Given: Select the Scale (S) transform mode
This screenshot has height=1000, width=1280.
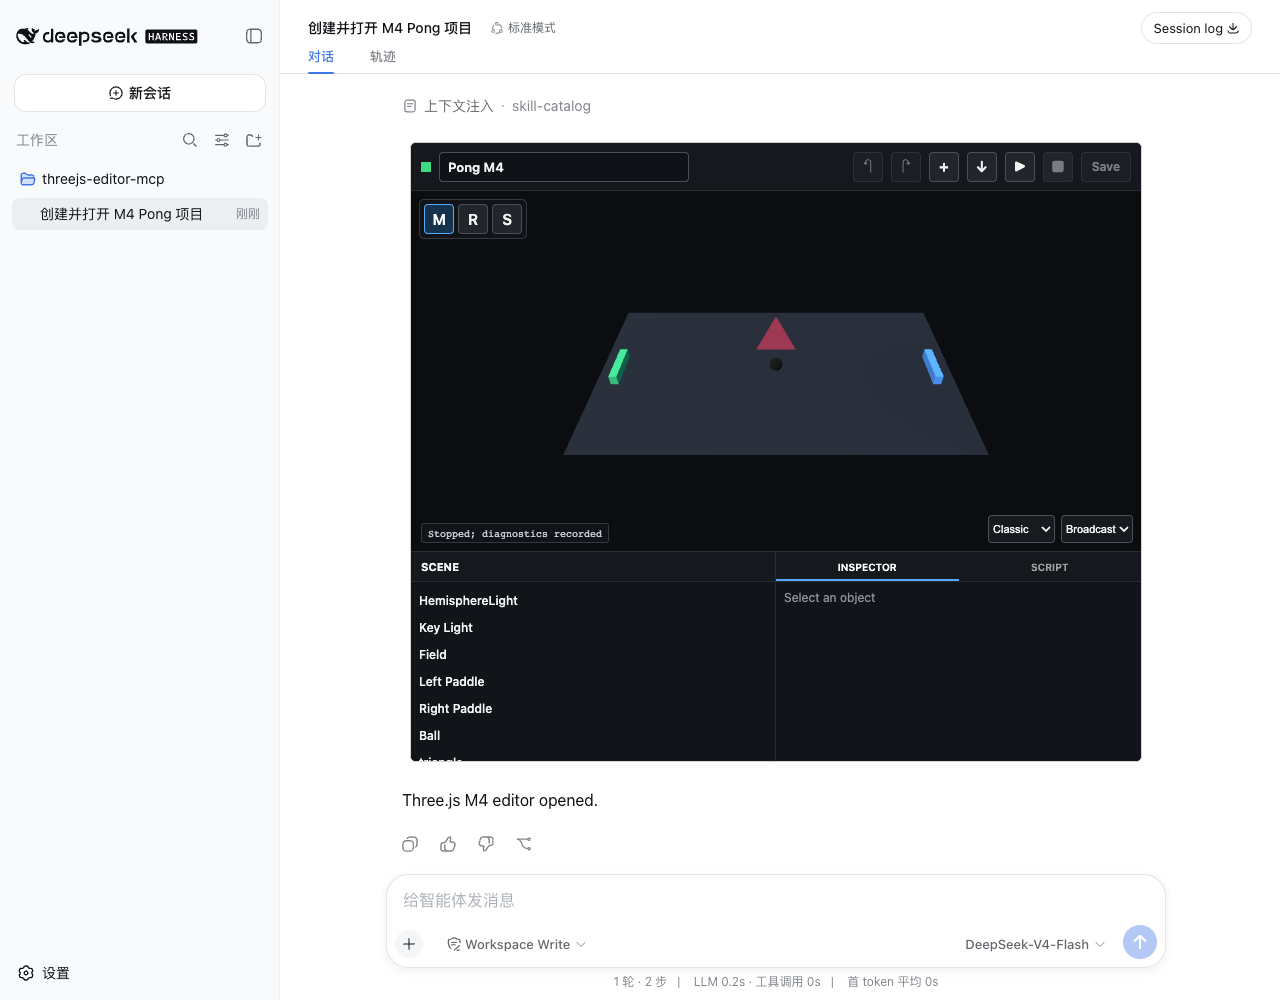Looking at the screenshot, I should pos(507,219).
